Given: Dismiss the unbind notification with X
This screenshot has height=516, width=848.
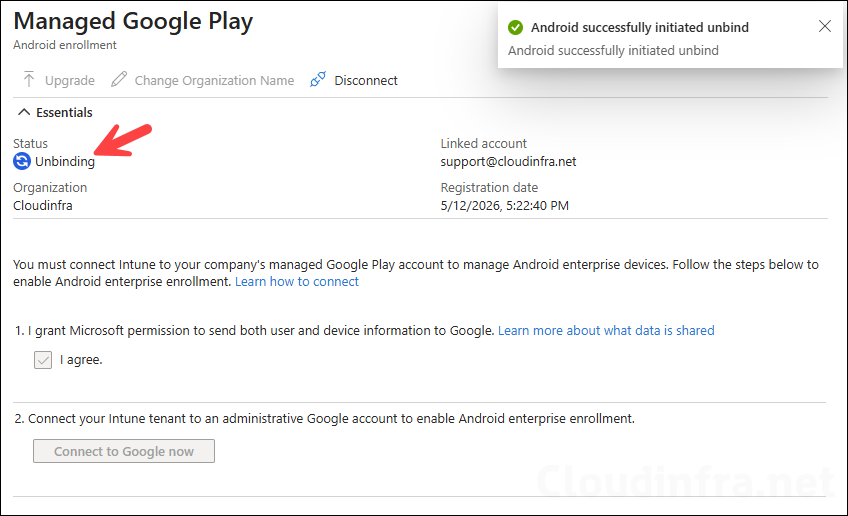Looking at the screenshot, I should (825, 26).
